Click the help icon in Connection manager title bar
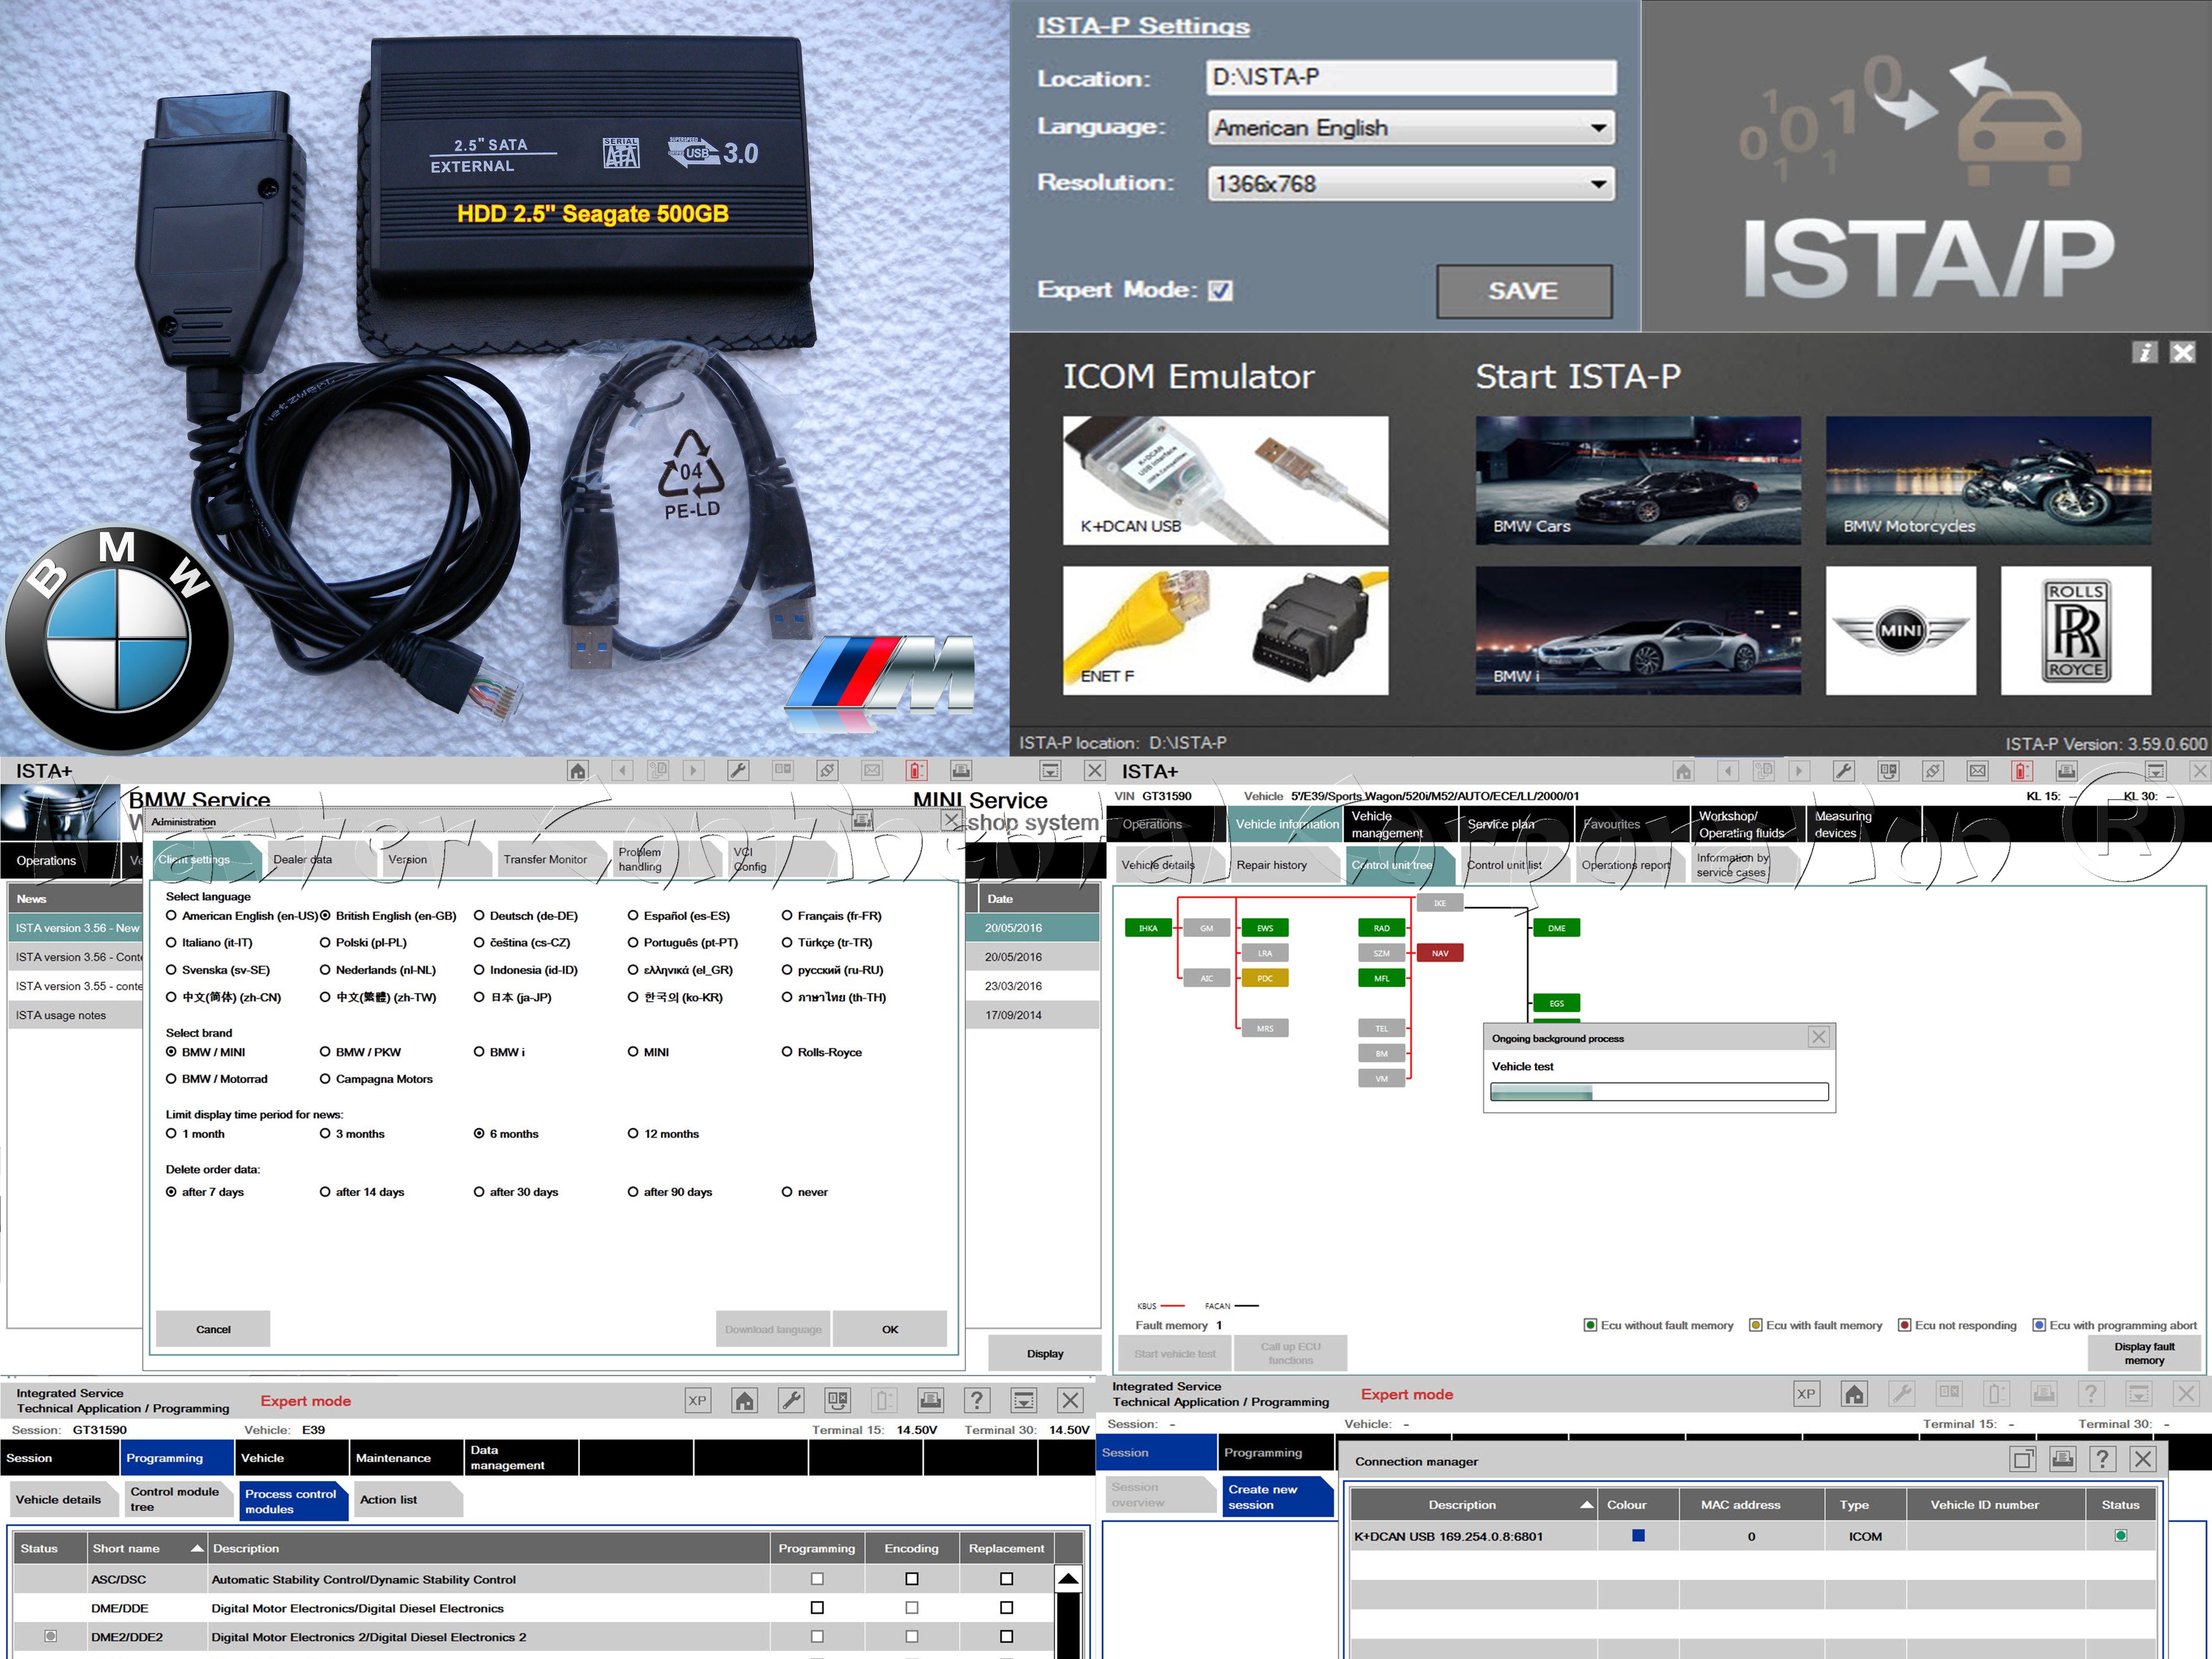Viewport: 2212px width, 1659px height. click(2102, 1459)
